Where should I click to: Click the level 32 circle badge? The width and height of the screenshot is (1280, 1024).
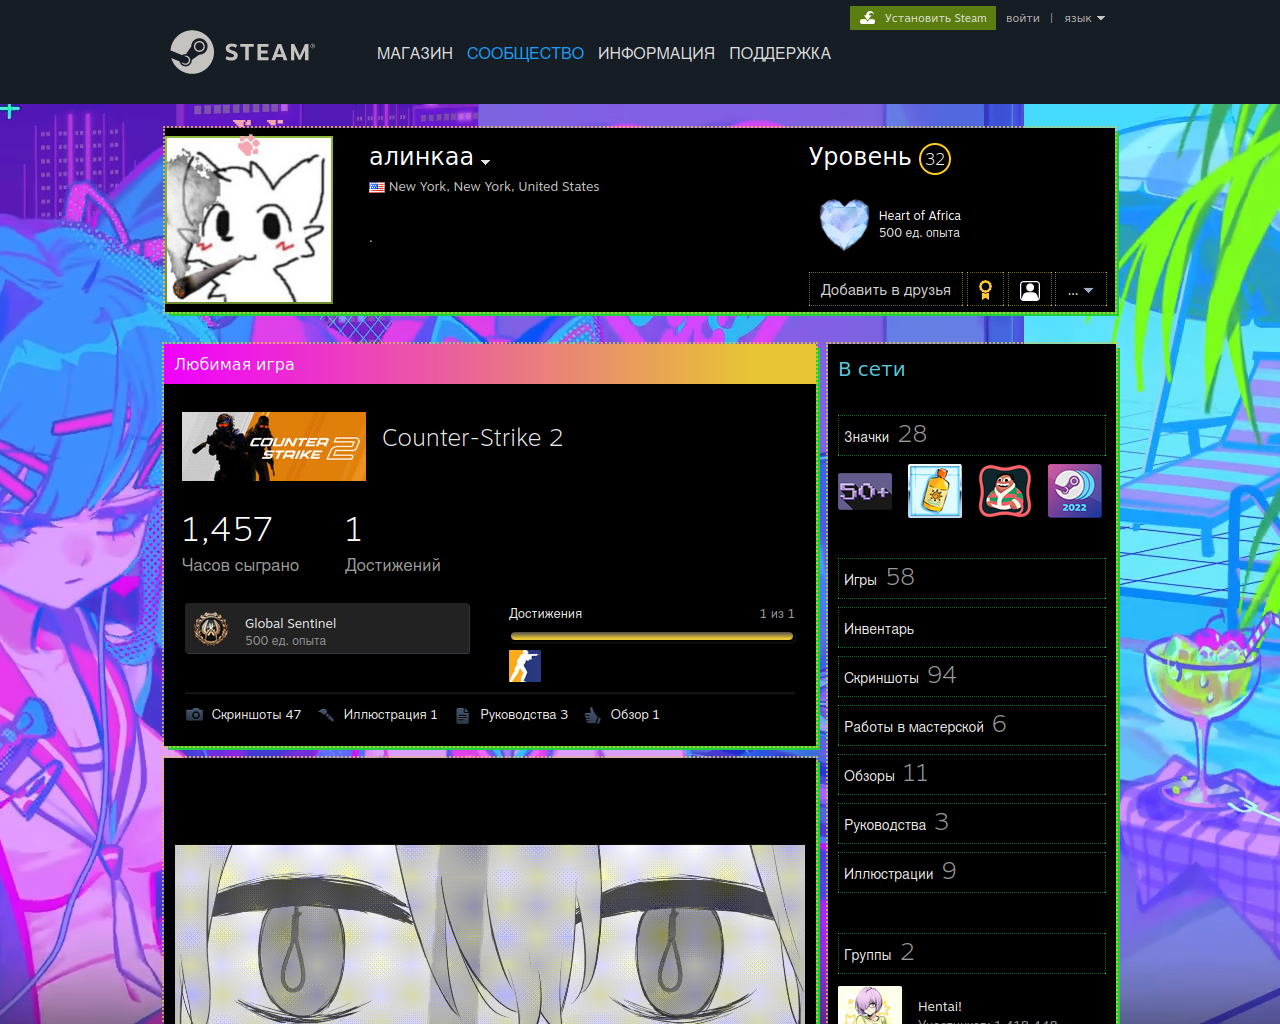(x=935, y=159)
